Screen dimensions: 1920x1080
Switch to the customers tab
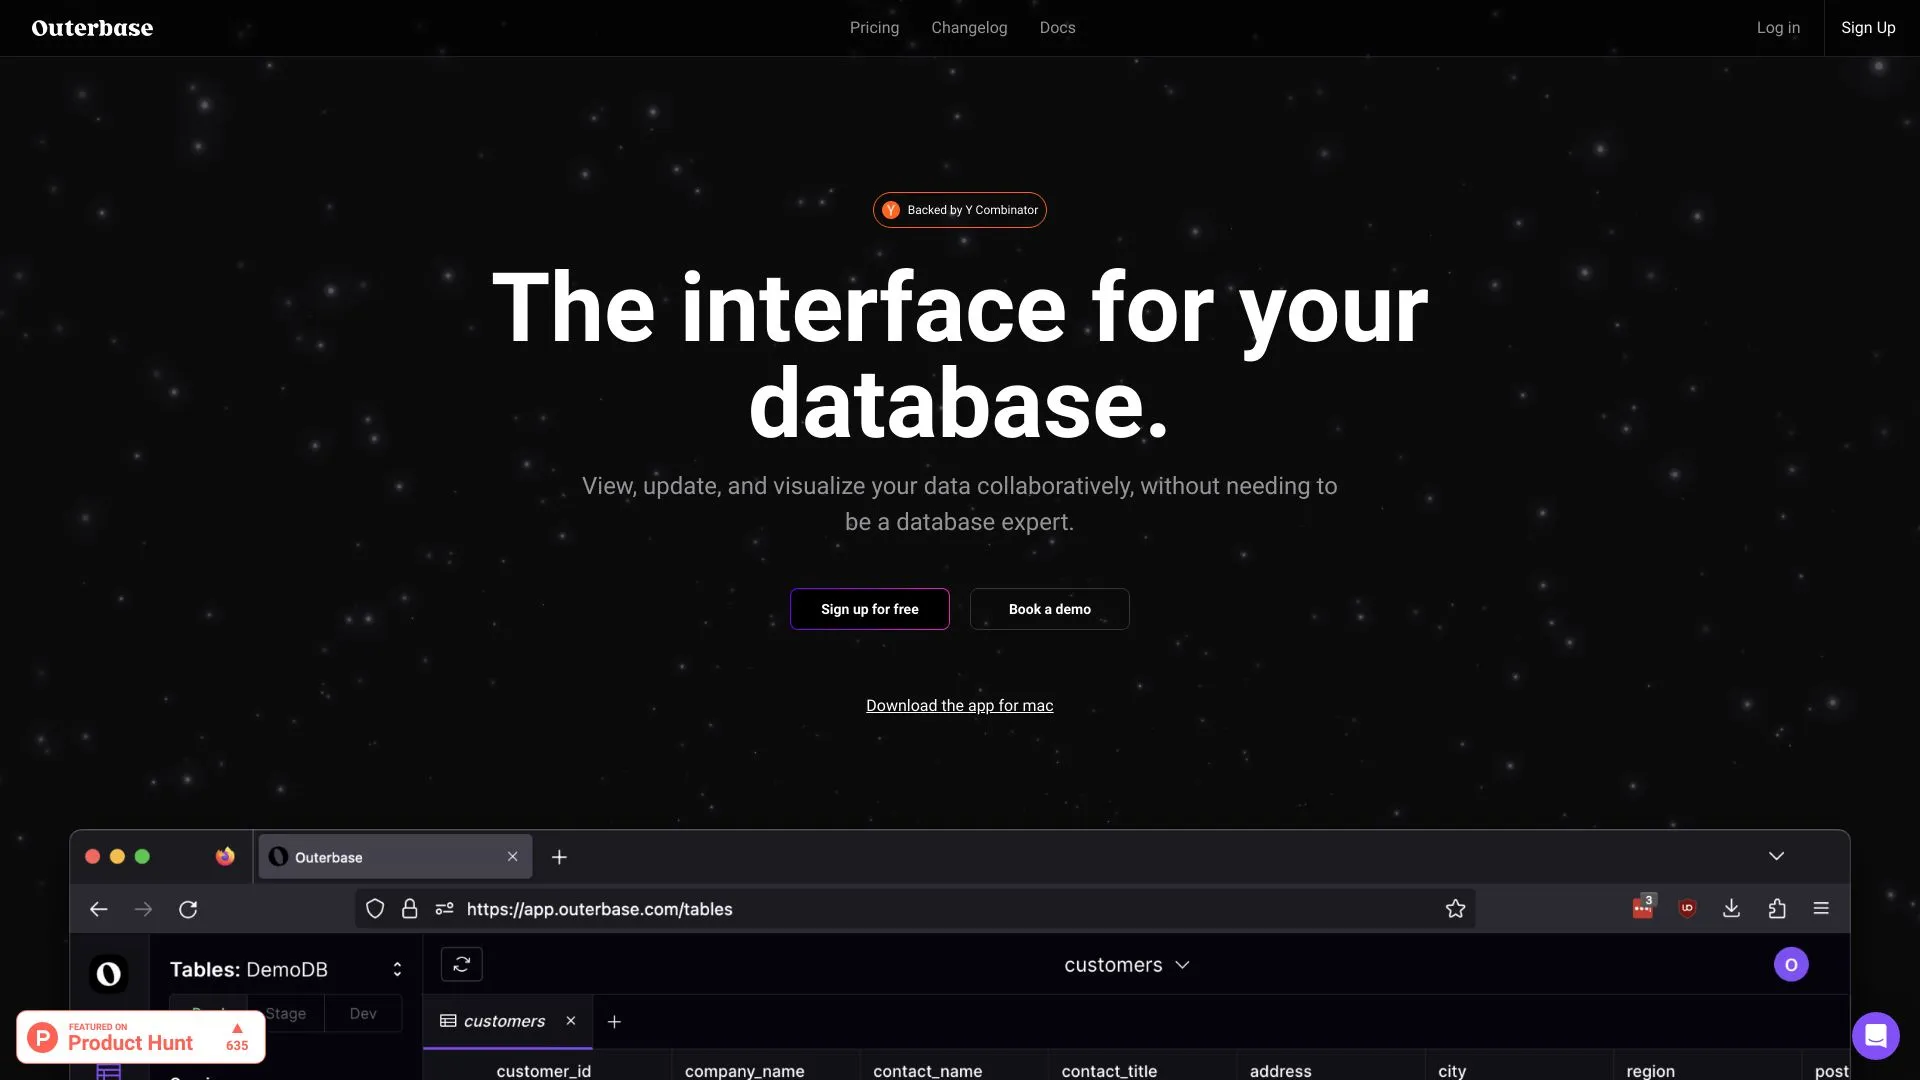[505, 1021]
